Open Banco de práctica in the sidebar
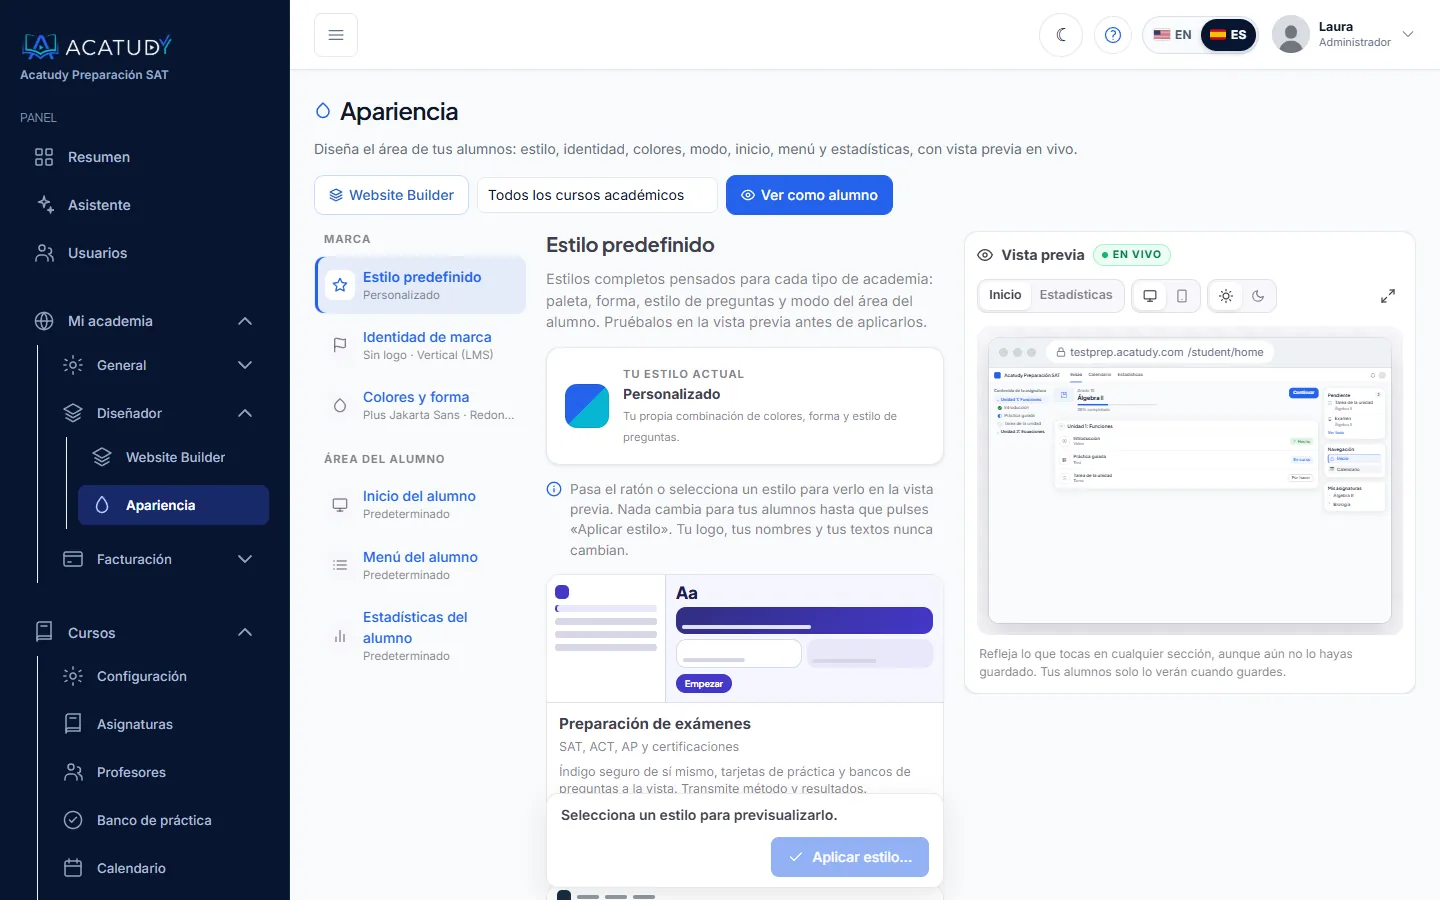This screenshot has width=1440, height=900. [x=157, y=820]
